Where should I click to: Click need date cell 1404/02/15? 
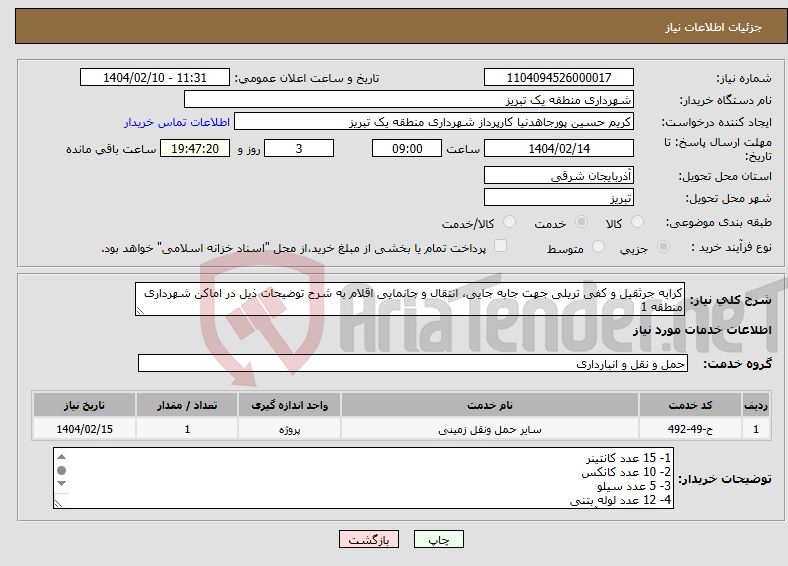pyautogui.click(x=84, y=429)
